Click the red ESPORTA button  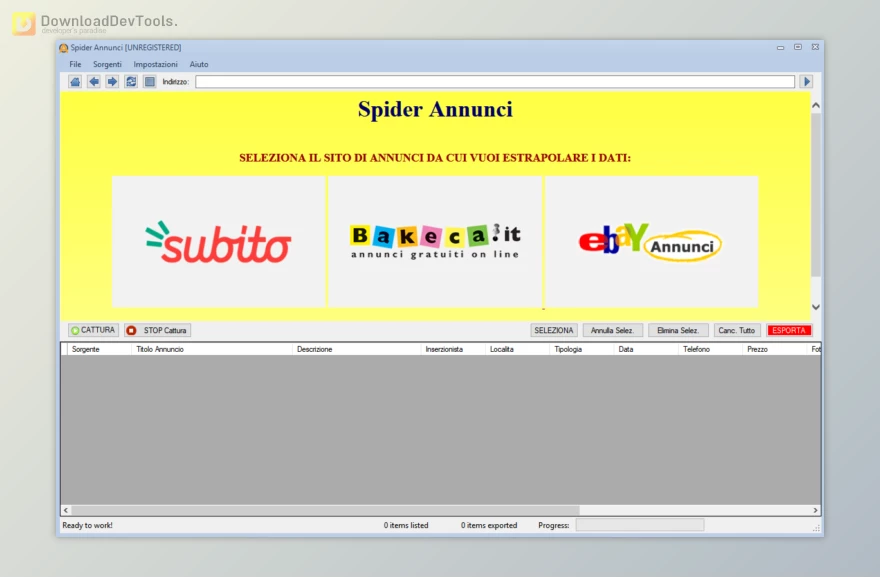tap(789, 330)
